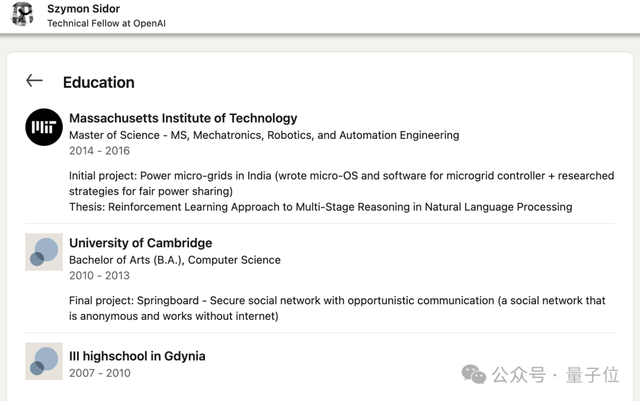This screenshot has height=401, width=640.
Task: Click the Education section heading
Action: (98, 82)
